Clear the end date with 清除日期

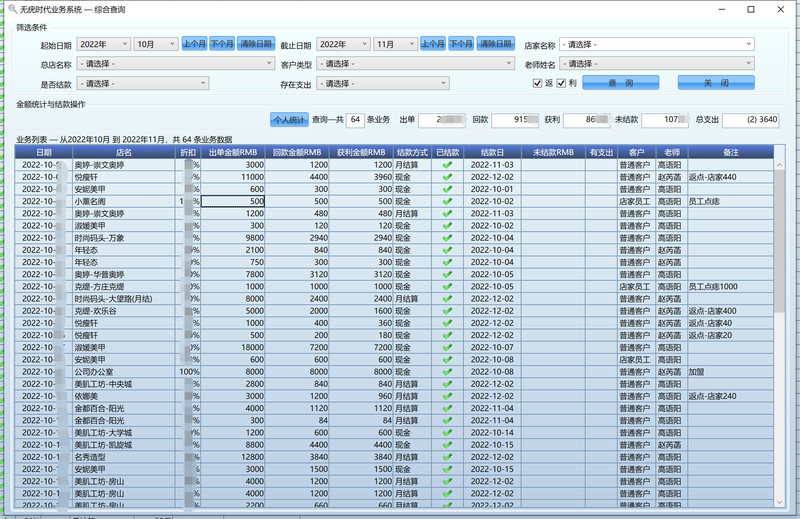click(495, 44)
